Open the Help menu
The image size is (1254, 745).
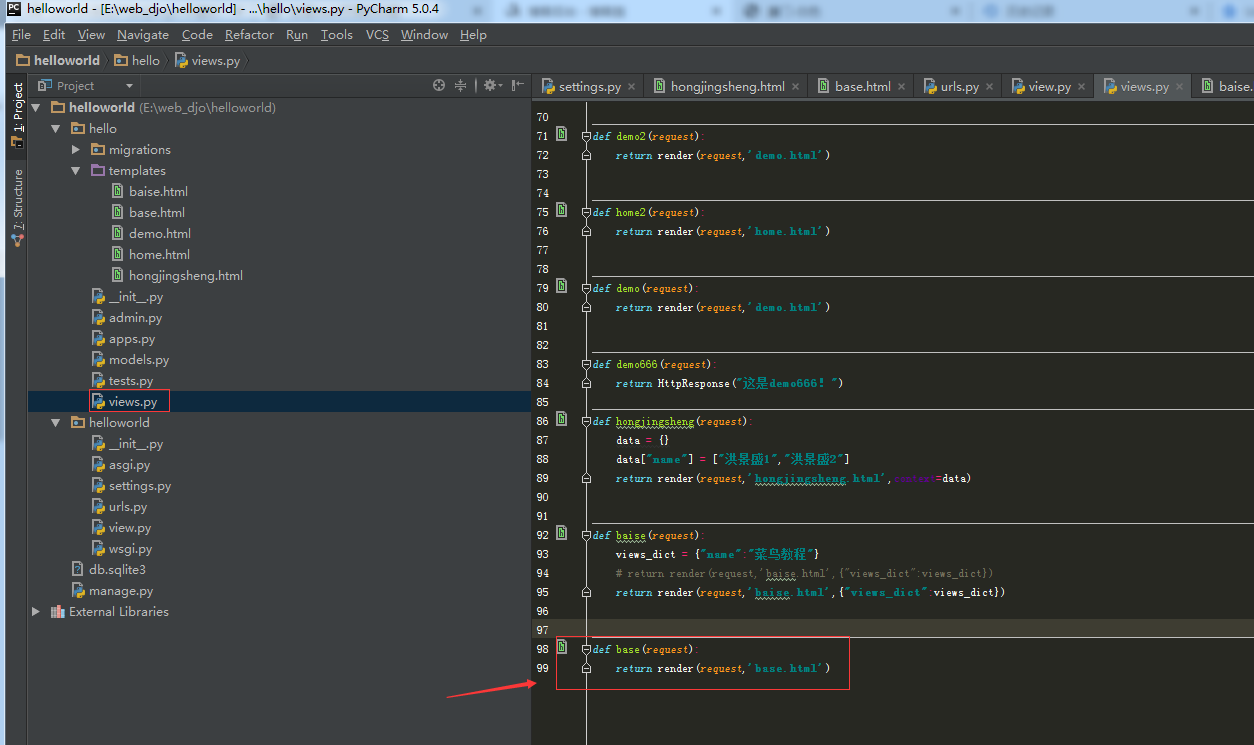tap(473, 35)
